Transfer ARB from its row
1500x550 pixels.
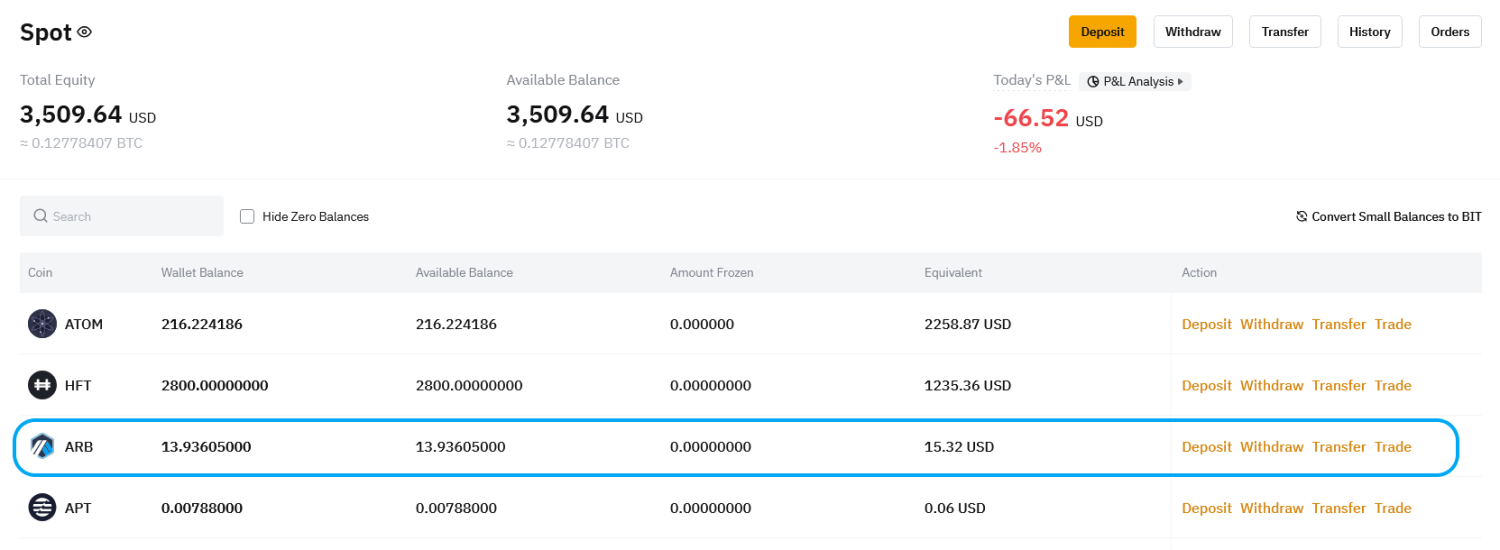[1339, 447]
